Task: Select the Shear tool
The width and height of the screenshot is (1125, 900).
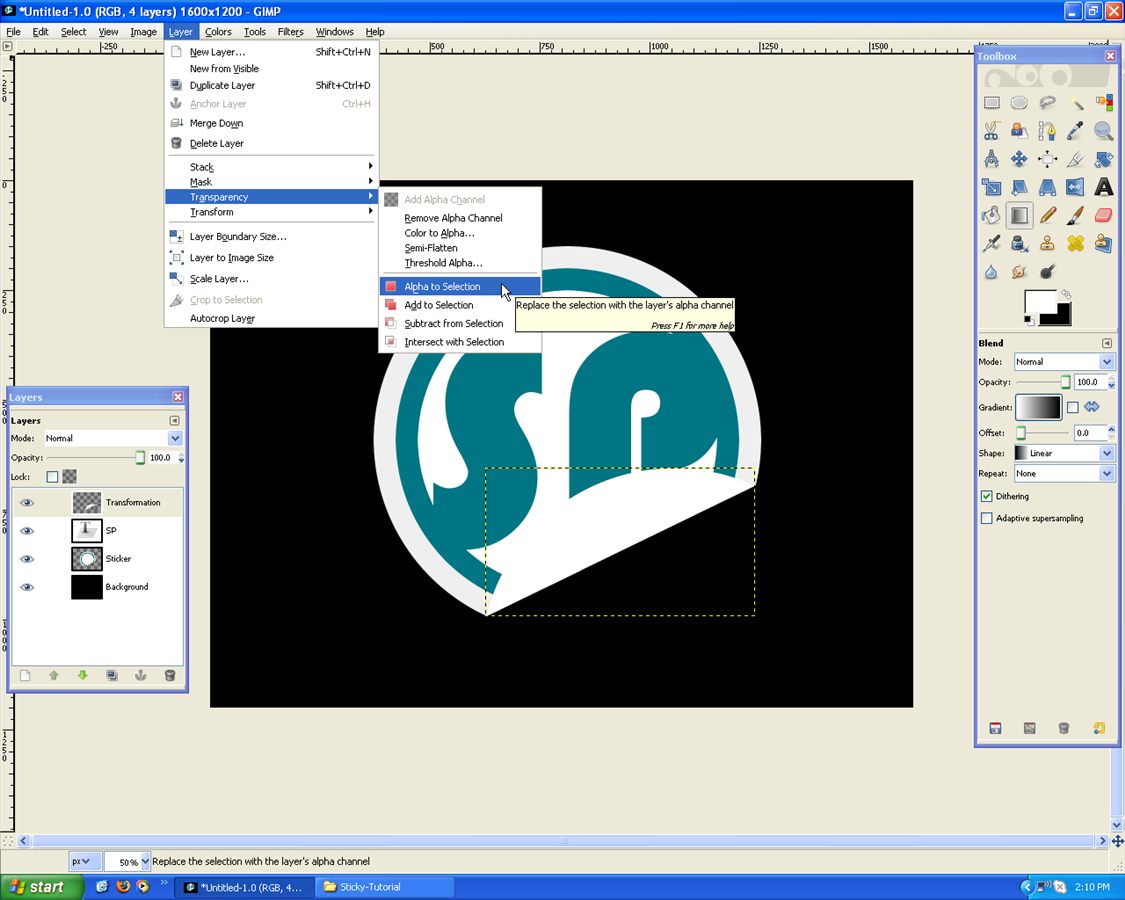Action: [1020, 187]
